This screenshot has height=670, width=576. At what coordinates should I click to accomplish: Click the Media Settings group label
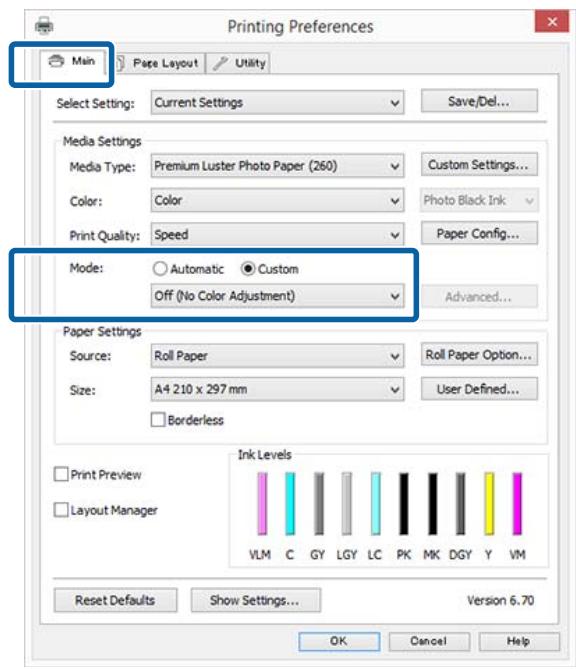[x=102, y=141]
